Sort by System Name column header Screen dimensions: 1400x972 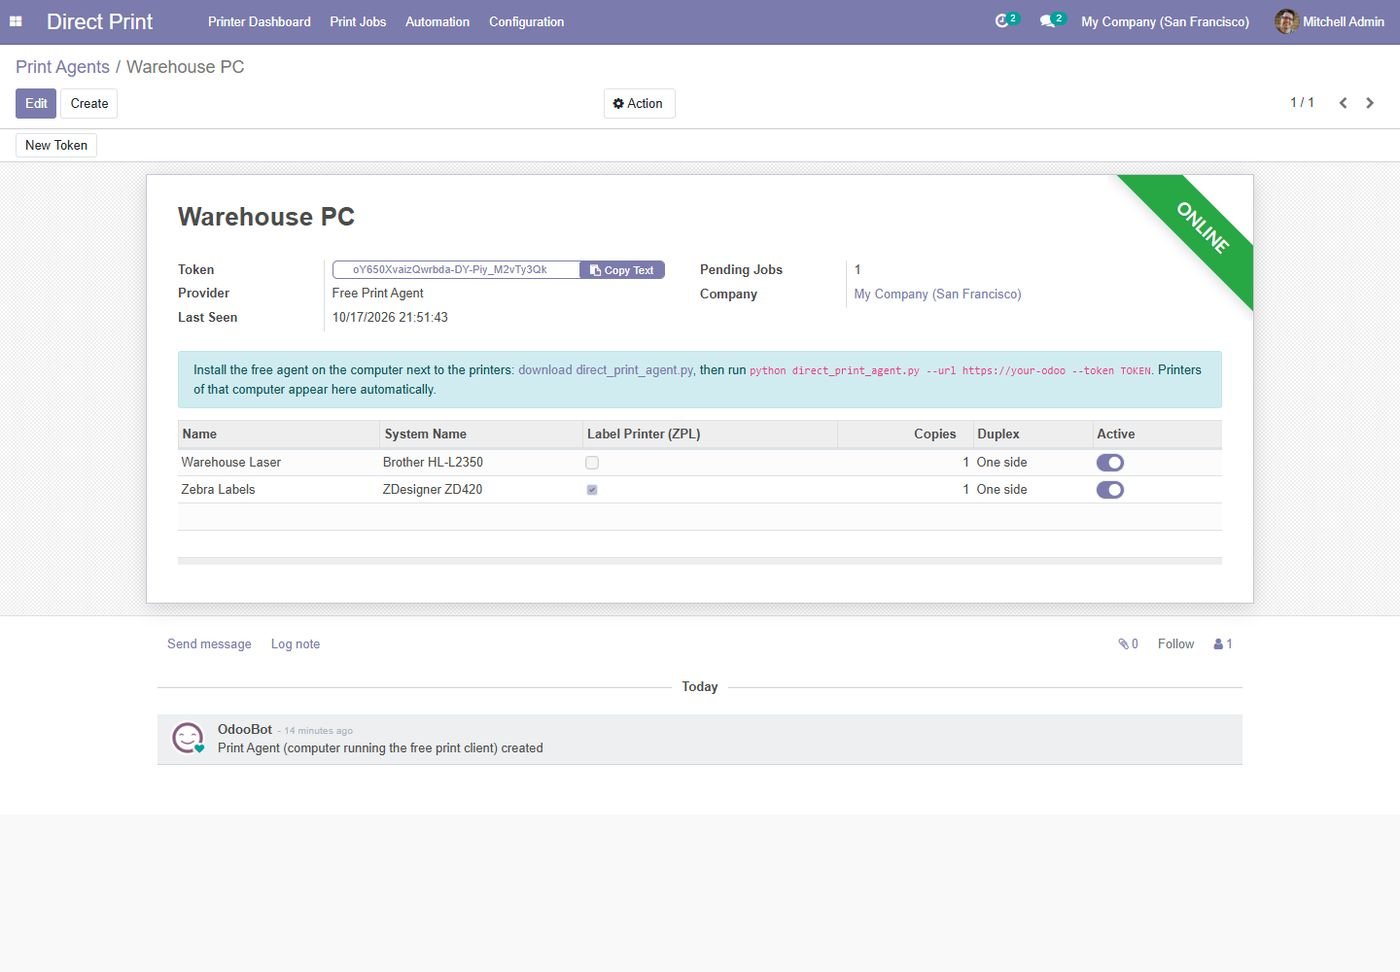tap(481, 434)
